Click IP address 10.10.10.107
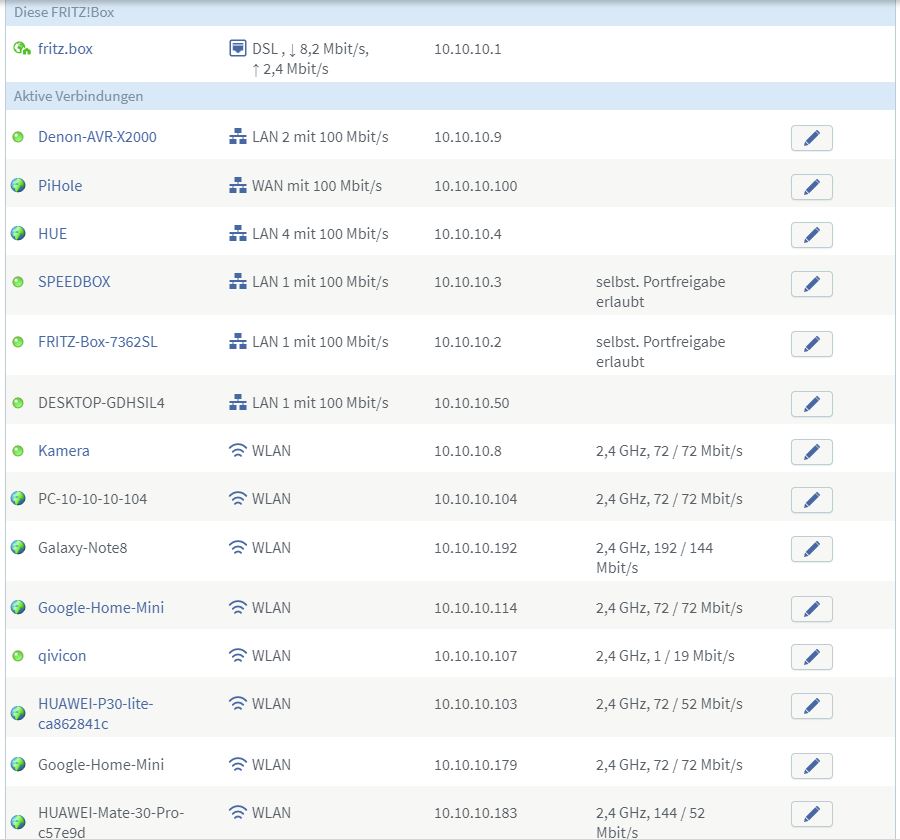The height and width of the screenshot is (840, 900). tap(475, 656)
